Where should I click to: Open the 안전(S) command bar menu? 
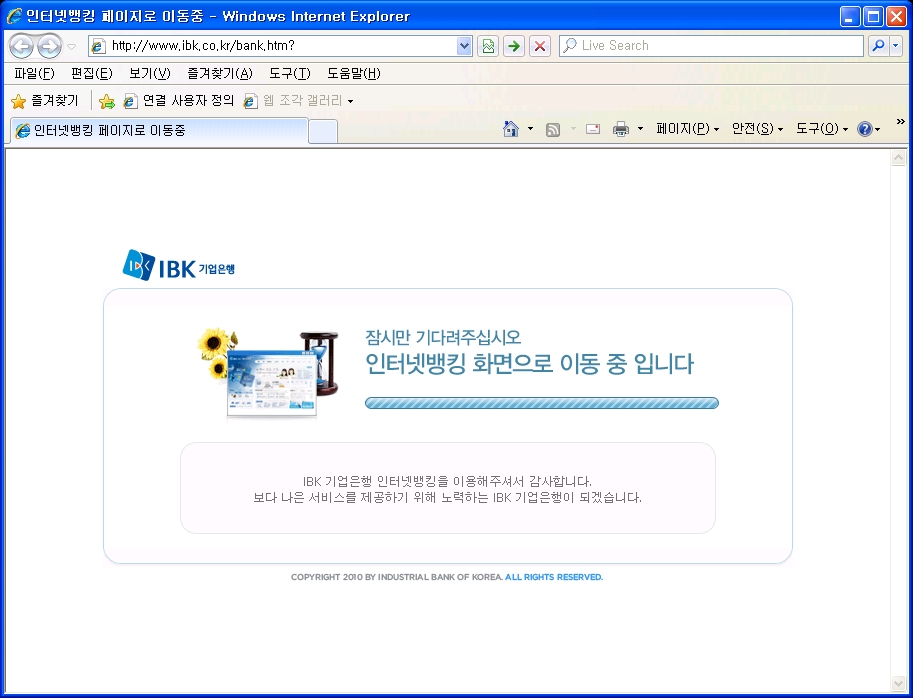[x=757, y=129]
